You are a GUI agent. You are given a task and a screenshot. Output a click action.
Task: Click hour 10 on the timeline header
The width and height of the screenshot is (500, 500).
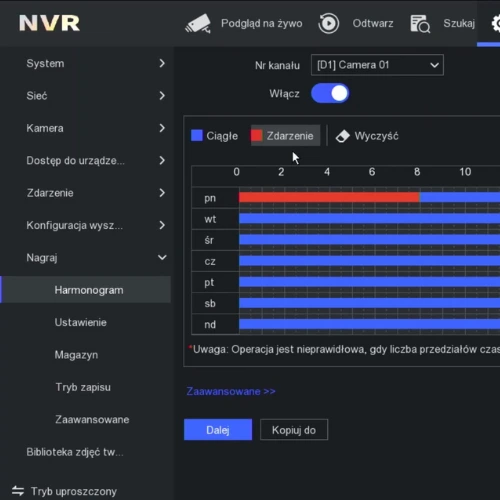465,172
